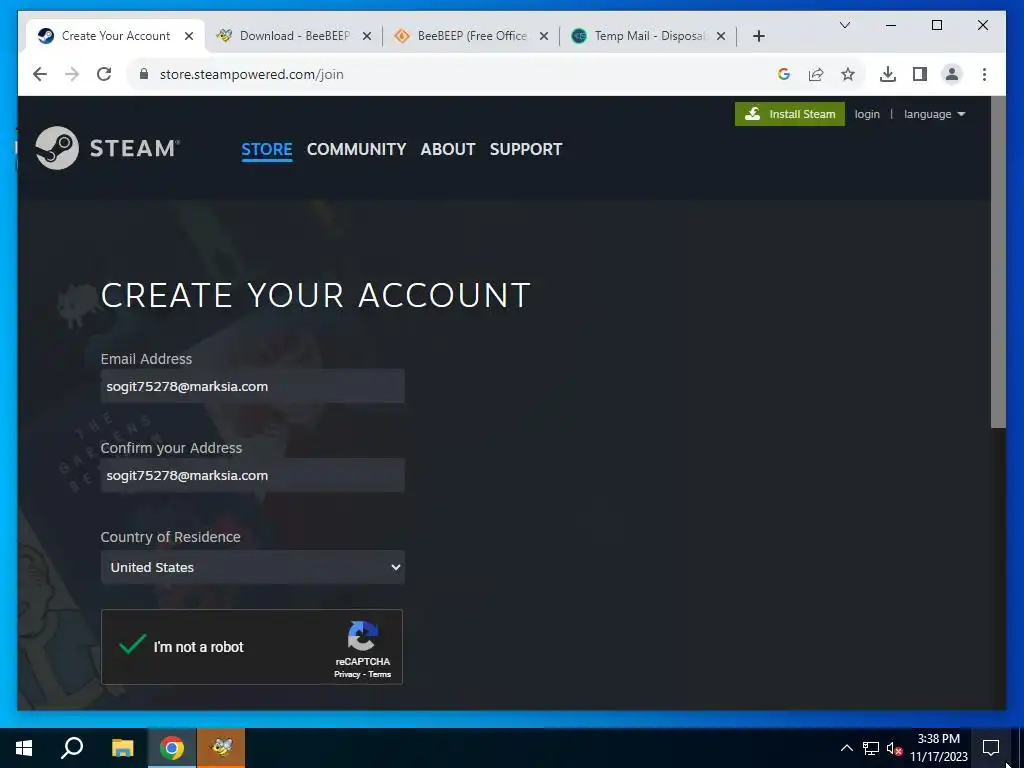Open the reCAPTCHA Terms link
This screenshot has width=1024, height=768.
(x=379, y=675)
